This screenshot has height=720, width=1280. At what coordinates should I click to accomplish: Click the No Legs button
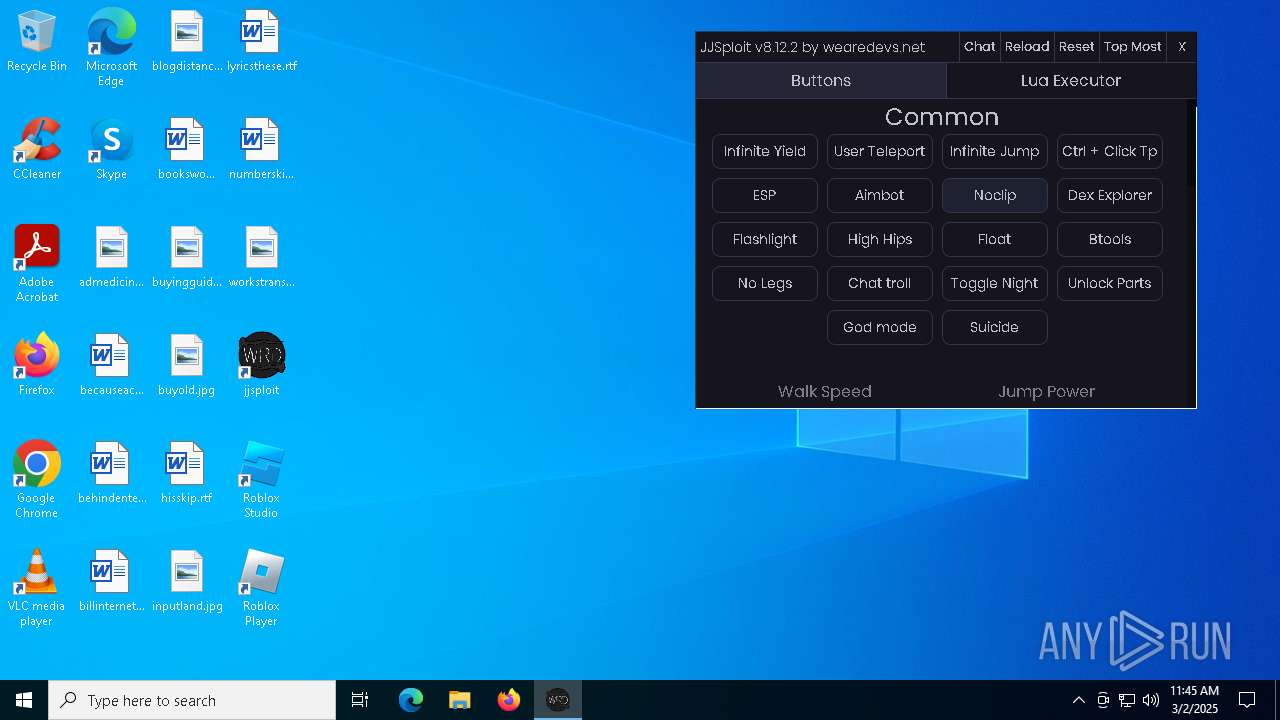pos(765,283)
